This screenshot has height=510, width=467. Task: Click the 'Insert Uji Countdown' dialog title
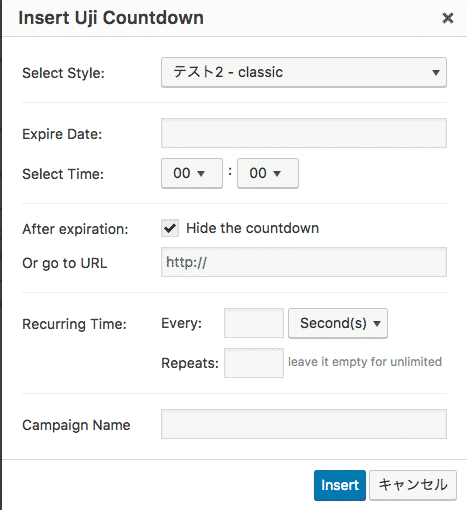[111, 18]
